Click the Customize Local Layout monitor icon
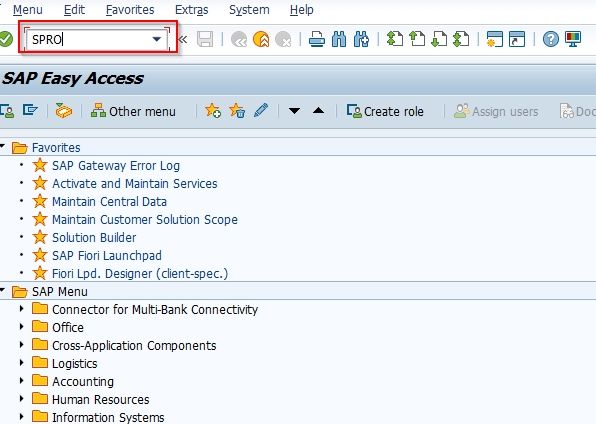The height and width of the screenshot is (424, 596). coord(573,39)
